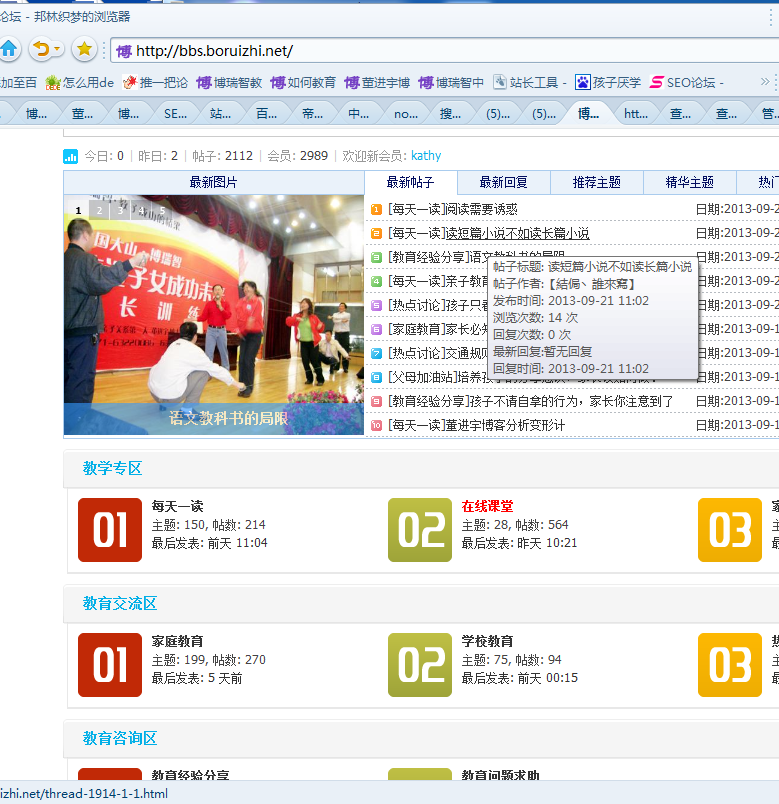Select the 推荐主题 tab
Screen dimensions: 779x804
click(597, 183)
